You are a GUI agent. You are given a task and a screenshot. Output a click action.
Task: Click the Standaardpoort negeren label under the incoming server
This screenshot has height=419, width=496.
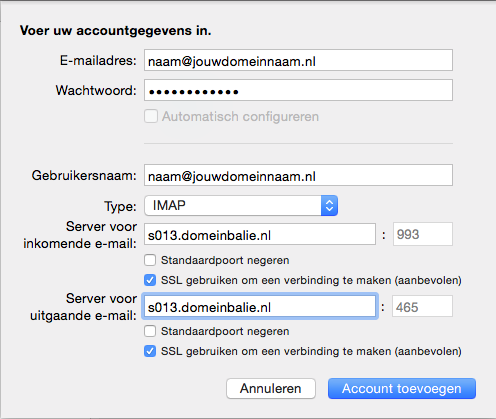tap(225, 260)
